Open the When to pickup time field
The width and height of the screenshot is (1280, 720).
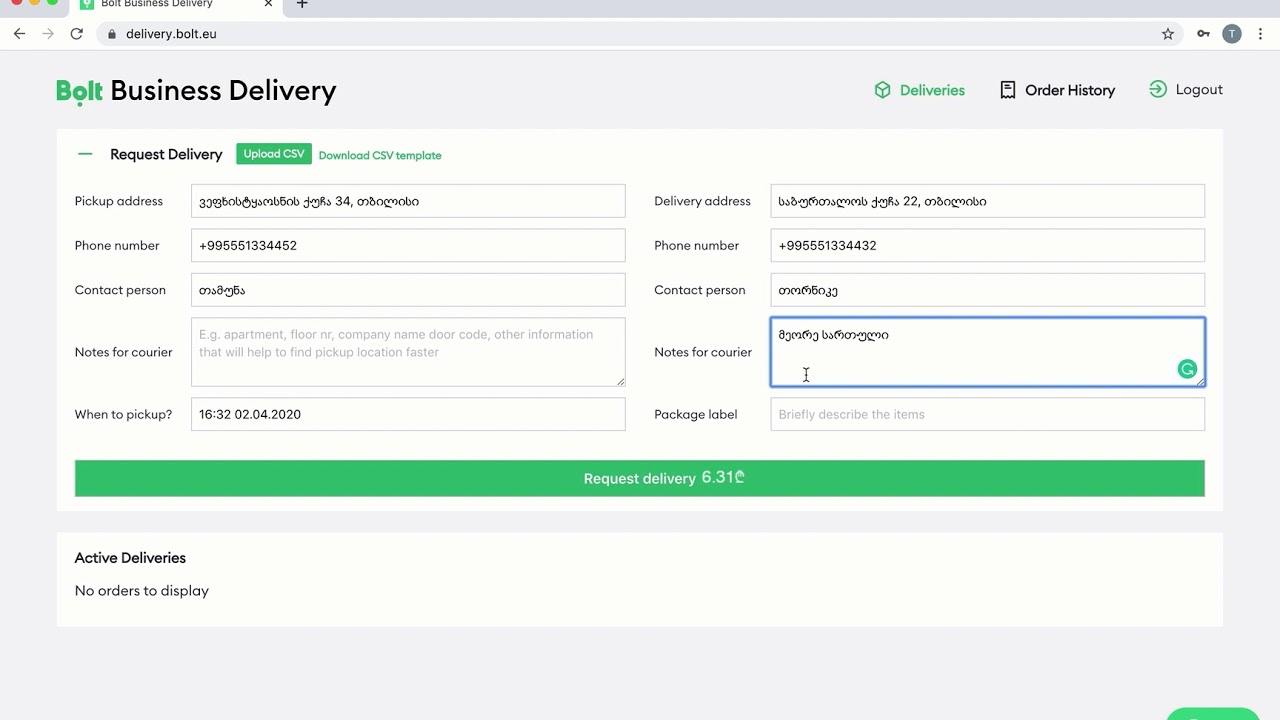(x=408, y=414)
